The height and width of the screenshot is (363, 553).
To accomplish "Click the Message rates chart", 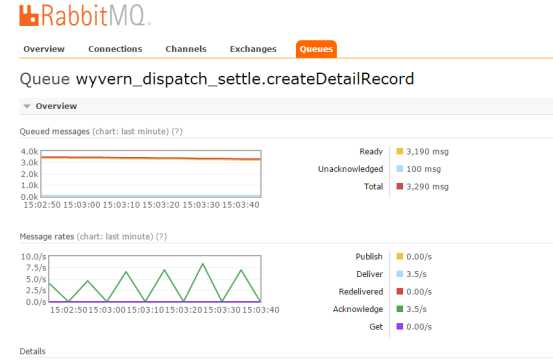I will (x=155, y=278).
